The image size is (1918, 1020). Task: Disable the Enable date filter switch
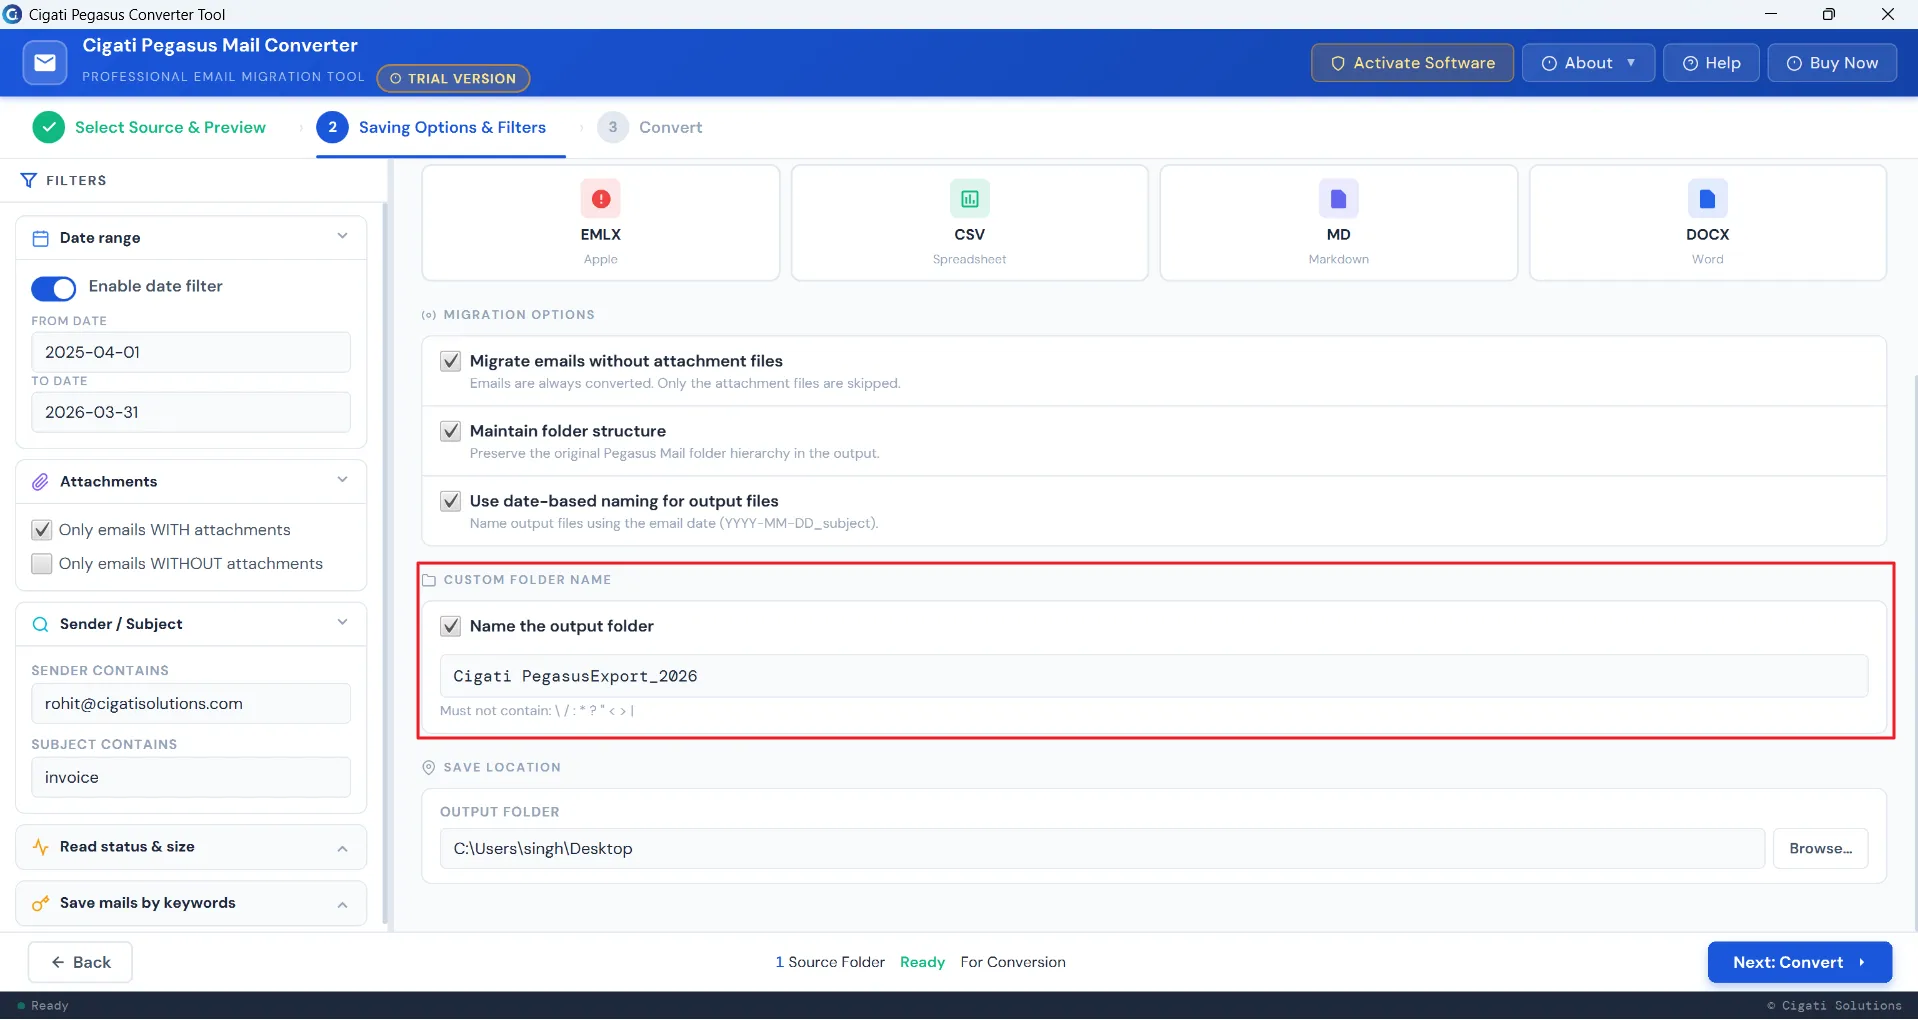tap(54, 288)
